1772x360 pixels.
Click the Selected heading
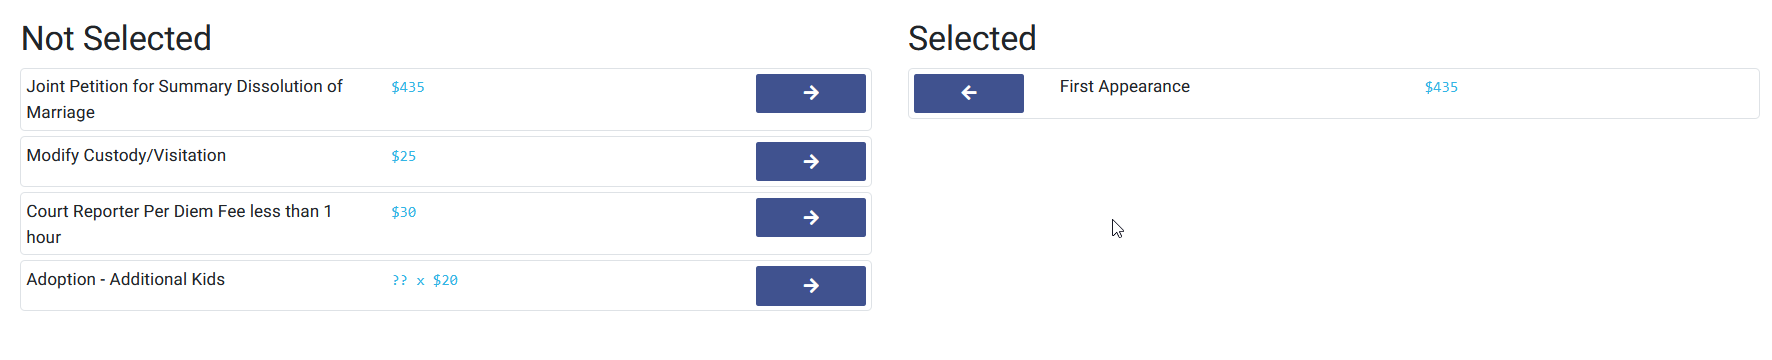tap(972, 38)
